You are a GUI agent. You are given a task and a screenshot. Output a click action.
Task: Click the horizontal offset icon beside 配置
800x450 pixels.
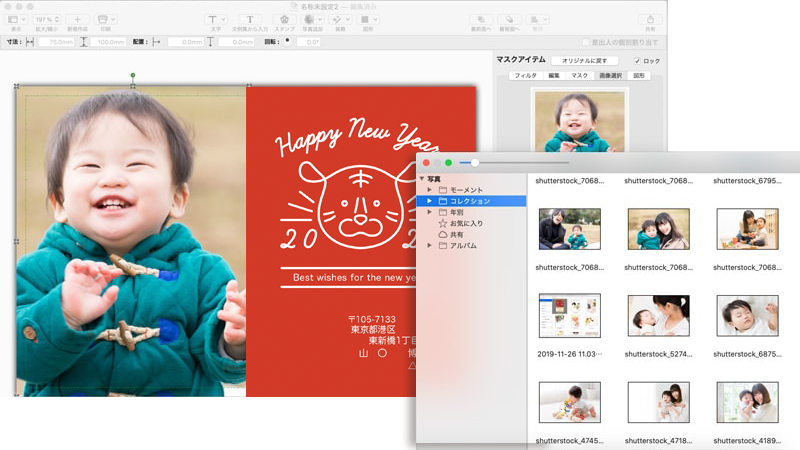click(x=157, y=42)
